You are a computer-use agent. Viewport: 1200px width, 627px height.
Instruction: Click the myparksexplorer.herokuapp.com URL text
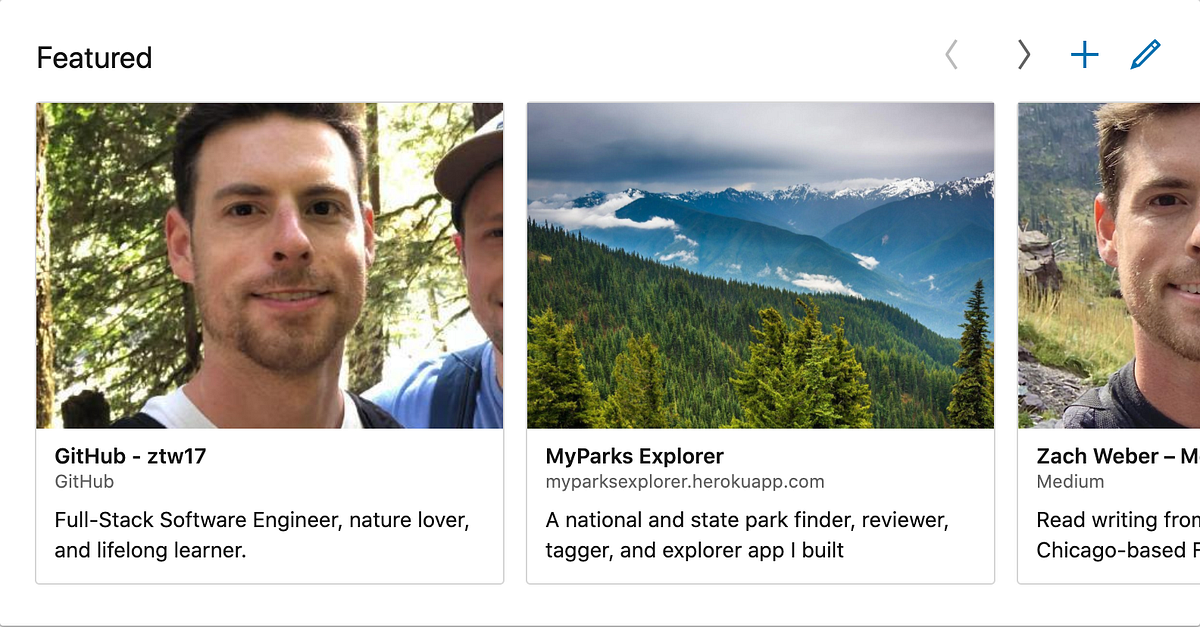tap(685, 481)
